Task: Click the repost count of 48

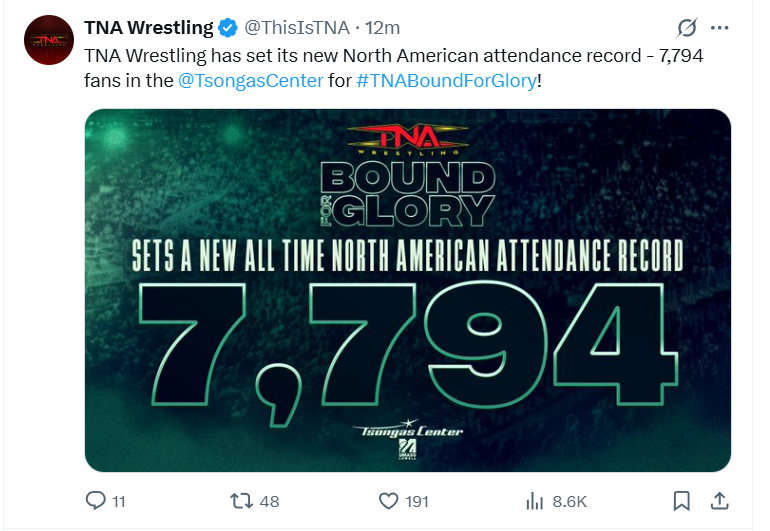Action: pyautogui.click(x=269, y=501)
